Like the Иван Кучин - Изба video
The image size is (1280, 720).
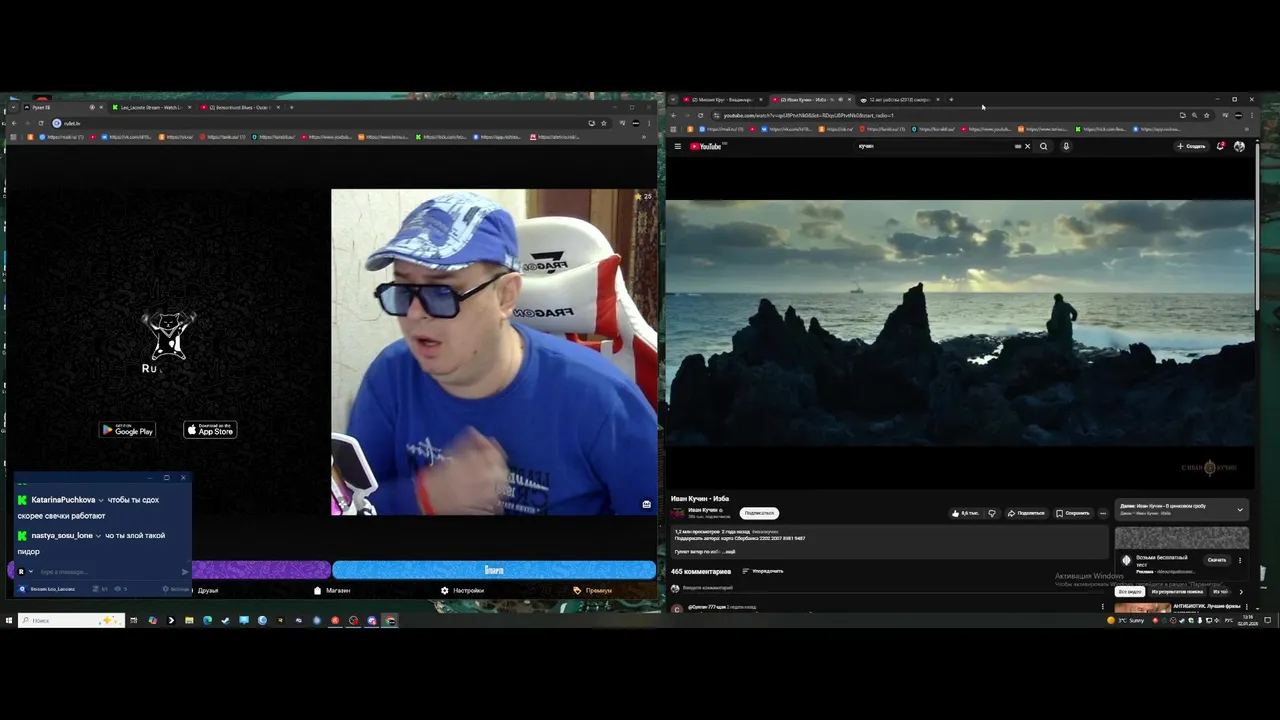[966, 513]
